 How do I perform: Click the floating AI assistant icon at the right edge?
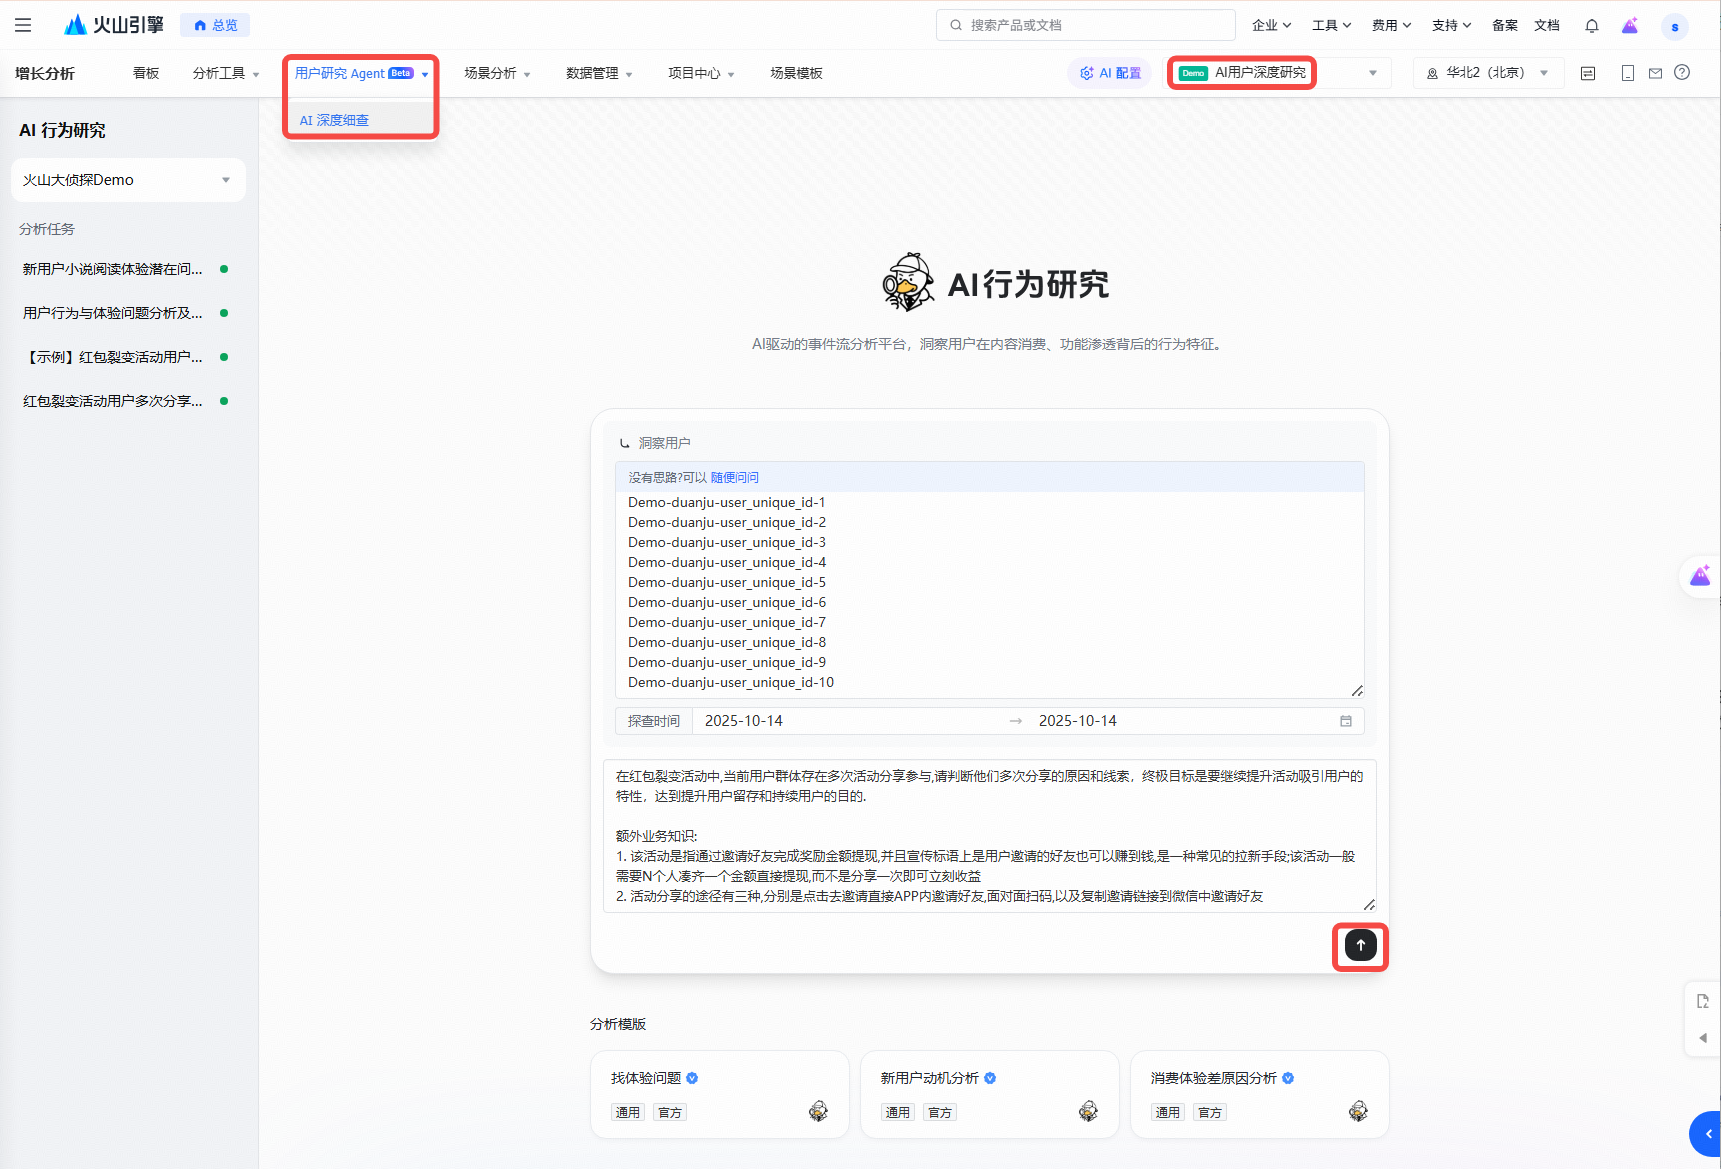pyautogui.click(x=1700, y=576)
